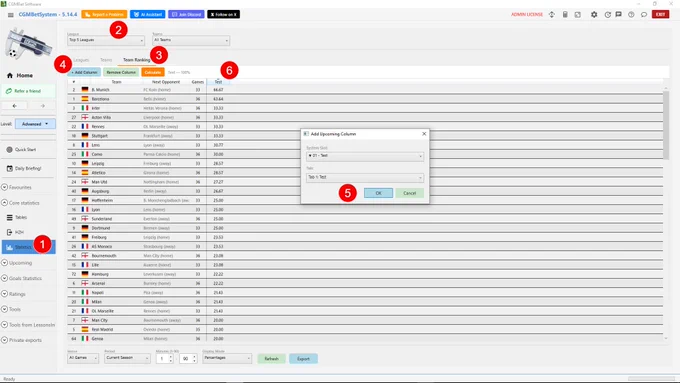Click the Report a Problem button
This screenshot has height=383, width=680.
coord(104,14)
